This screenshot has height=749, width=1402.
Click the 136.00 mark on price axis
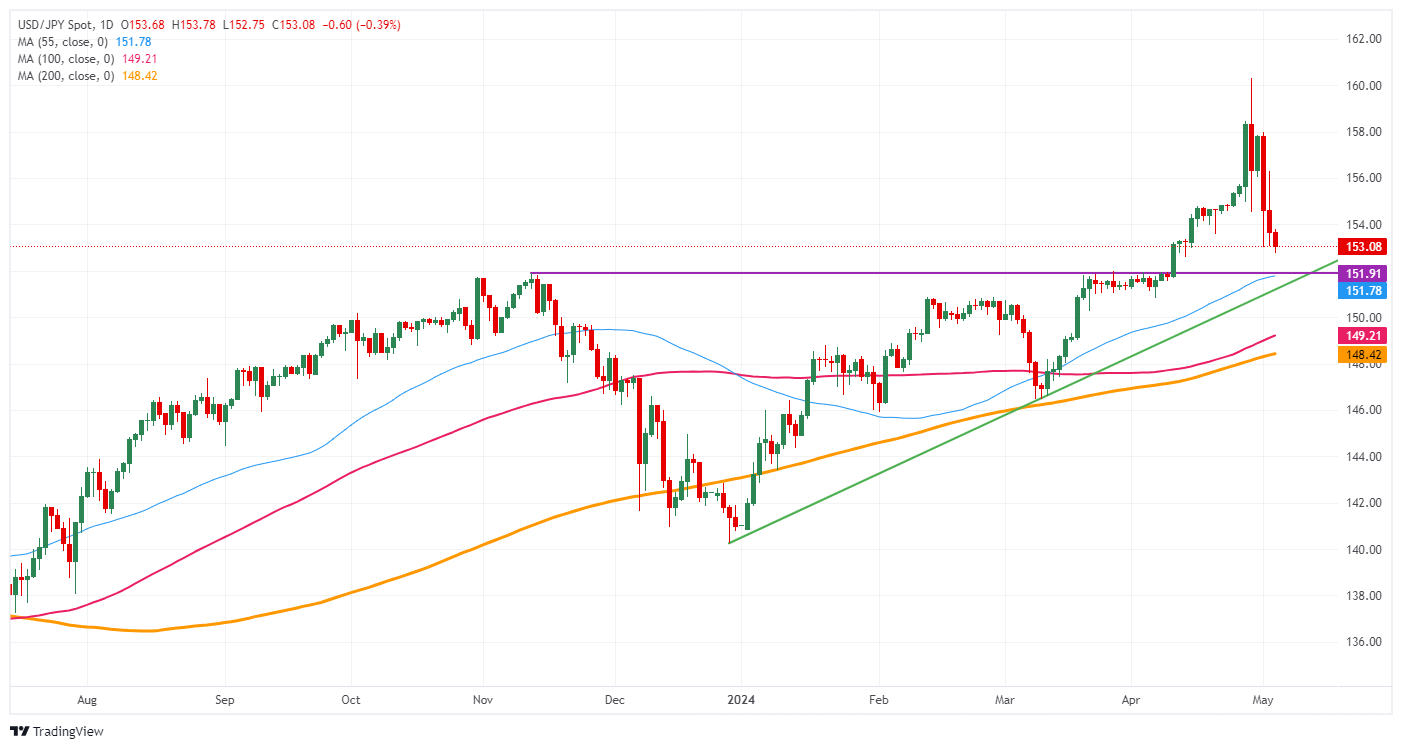[x=1361, y=642]
